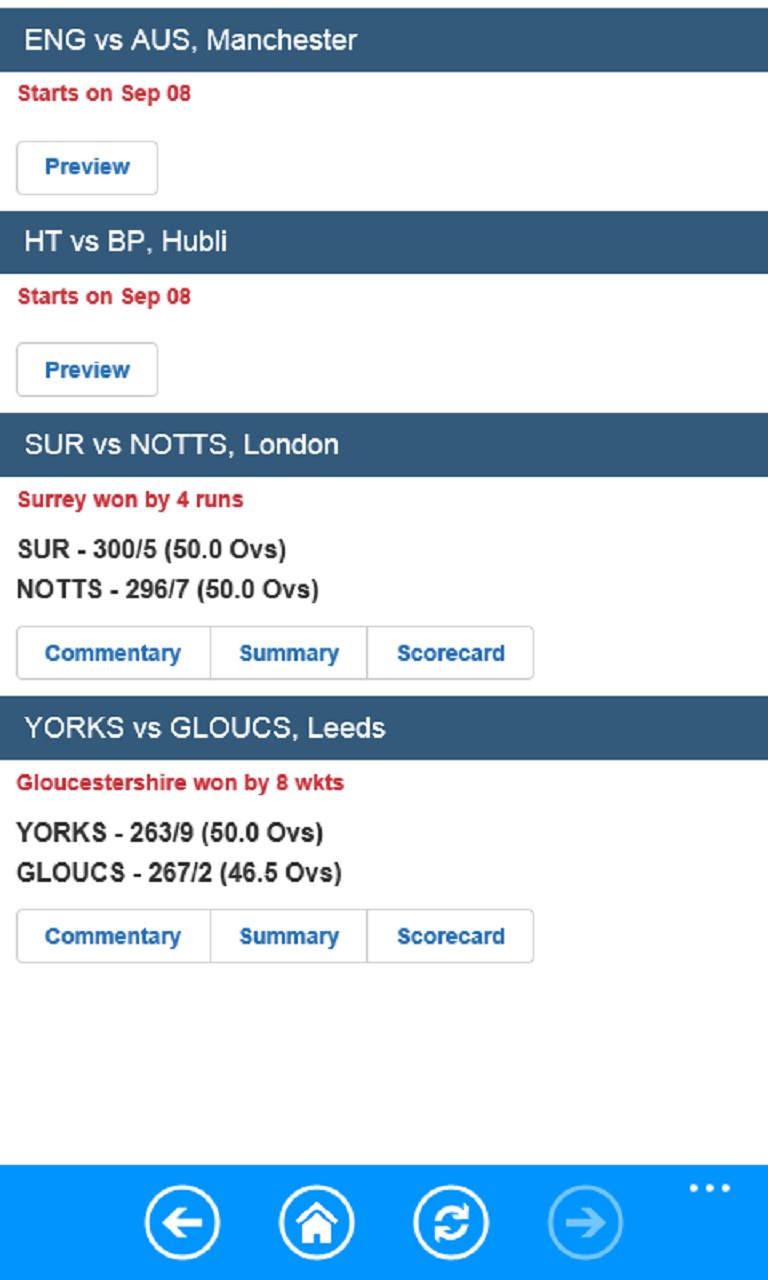Screen dimensions: 768x1280
Task: Open Preview for HT vs BP
Action: click(87, 370)
